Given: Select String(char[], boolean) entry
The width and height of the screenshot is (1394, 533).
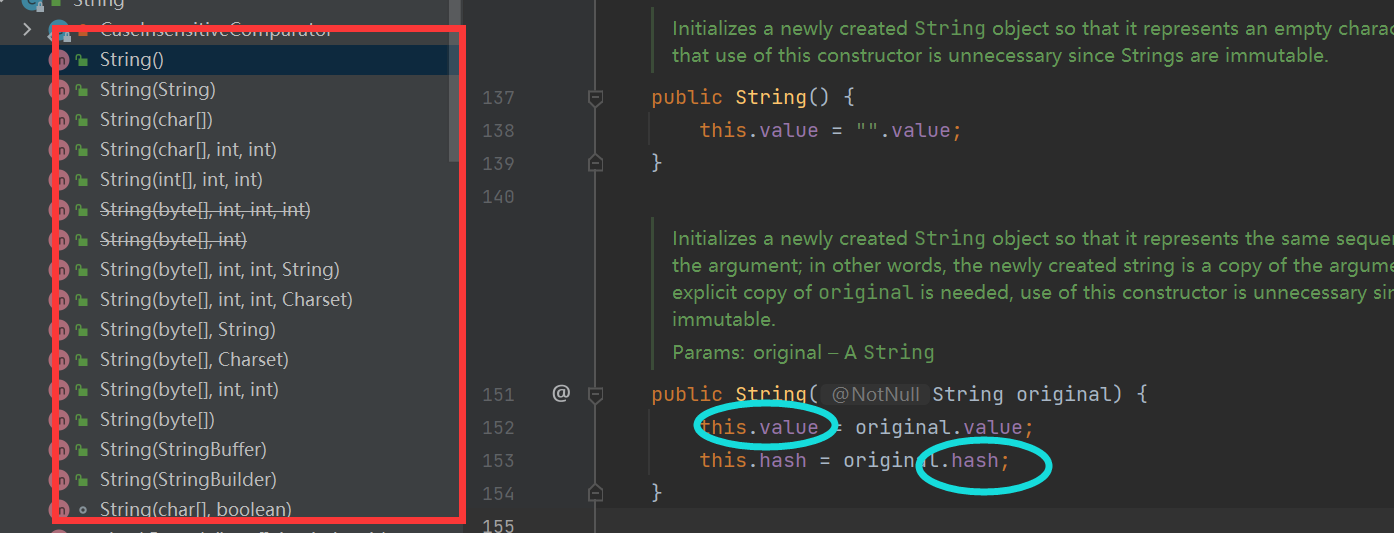Looking at the screenshot, I should pos(196,510).
